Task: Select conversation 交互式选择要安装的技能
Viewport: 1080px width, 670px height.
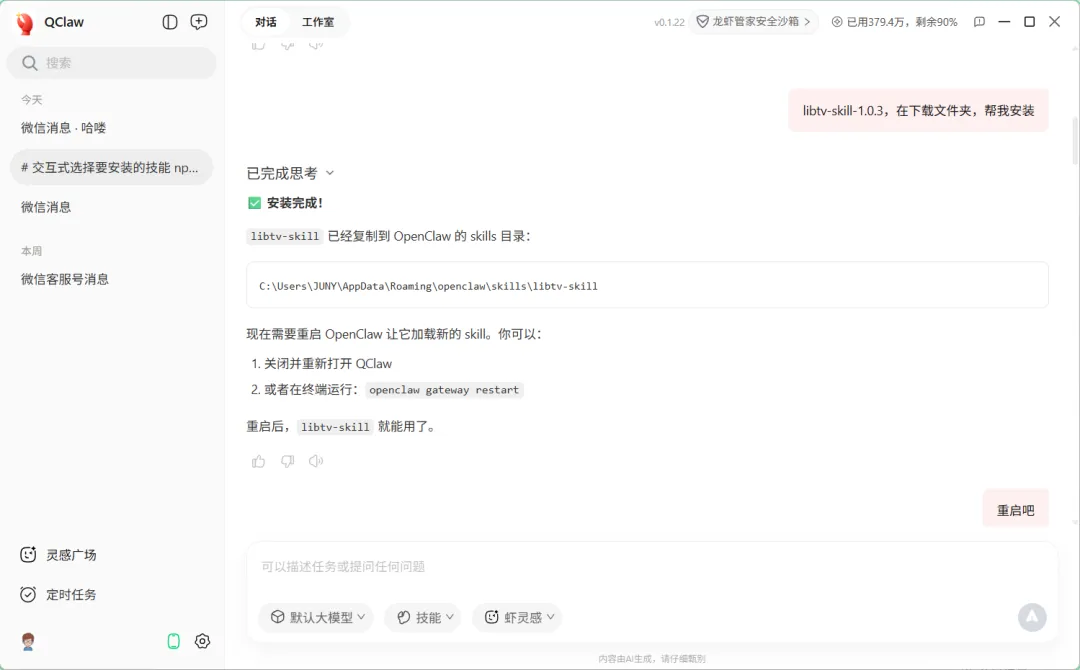Action: click(112, 167)
